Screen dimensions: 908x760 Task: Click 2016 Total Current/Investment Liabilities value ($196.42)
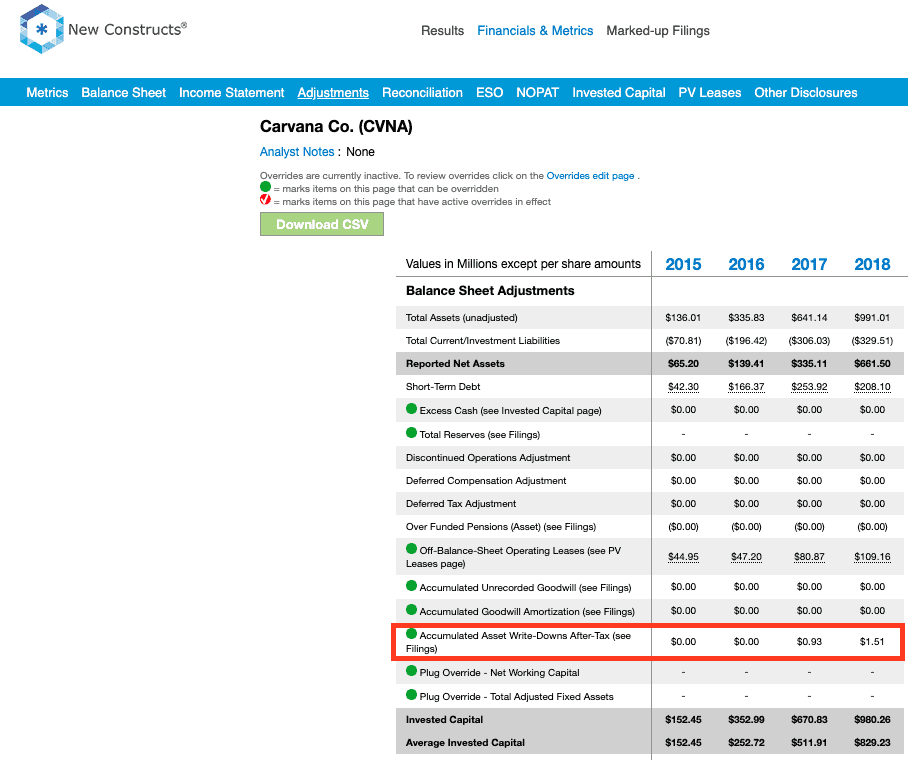(746, 341)
